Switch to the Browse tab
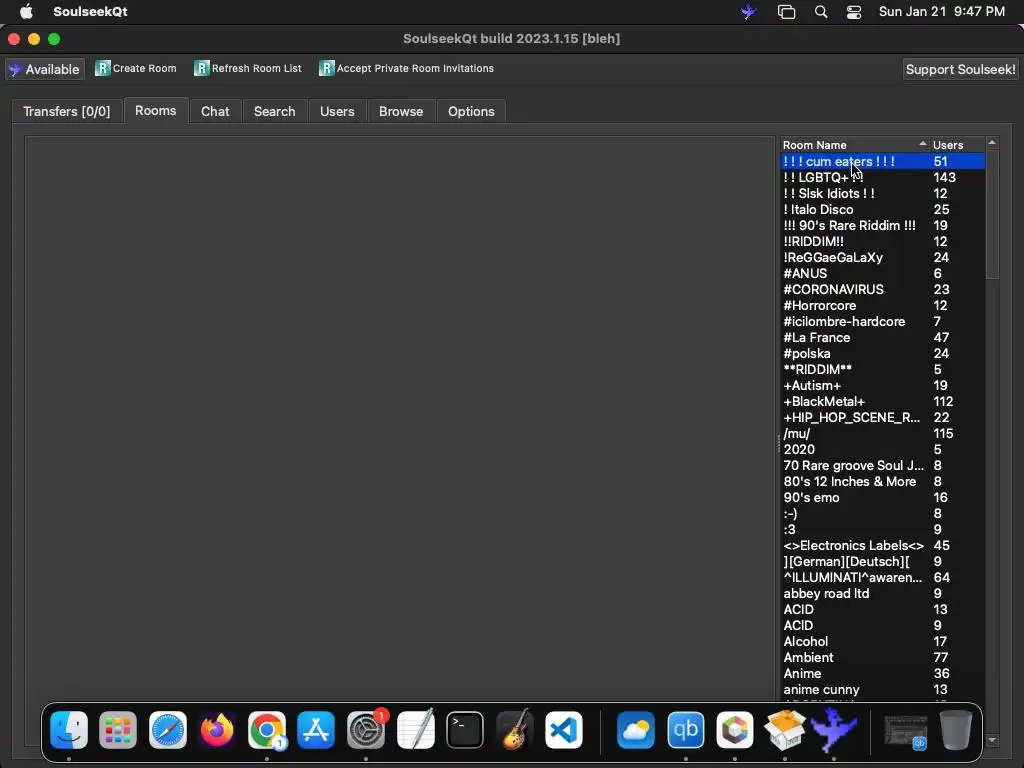This screenshot has width=1024, height=768. (401, 112)
